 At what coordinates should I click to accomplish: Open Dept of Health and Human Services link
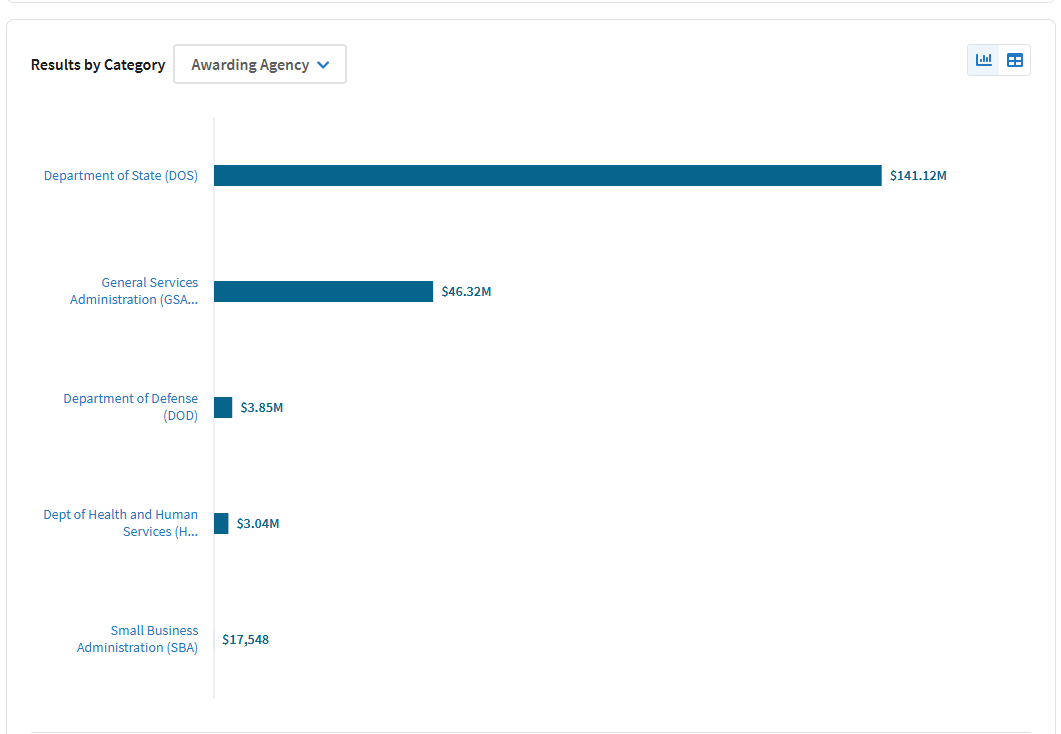[x=120, y=522]
